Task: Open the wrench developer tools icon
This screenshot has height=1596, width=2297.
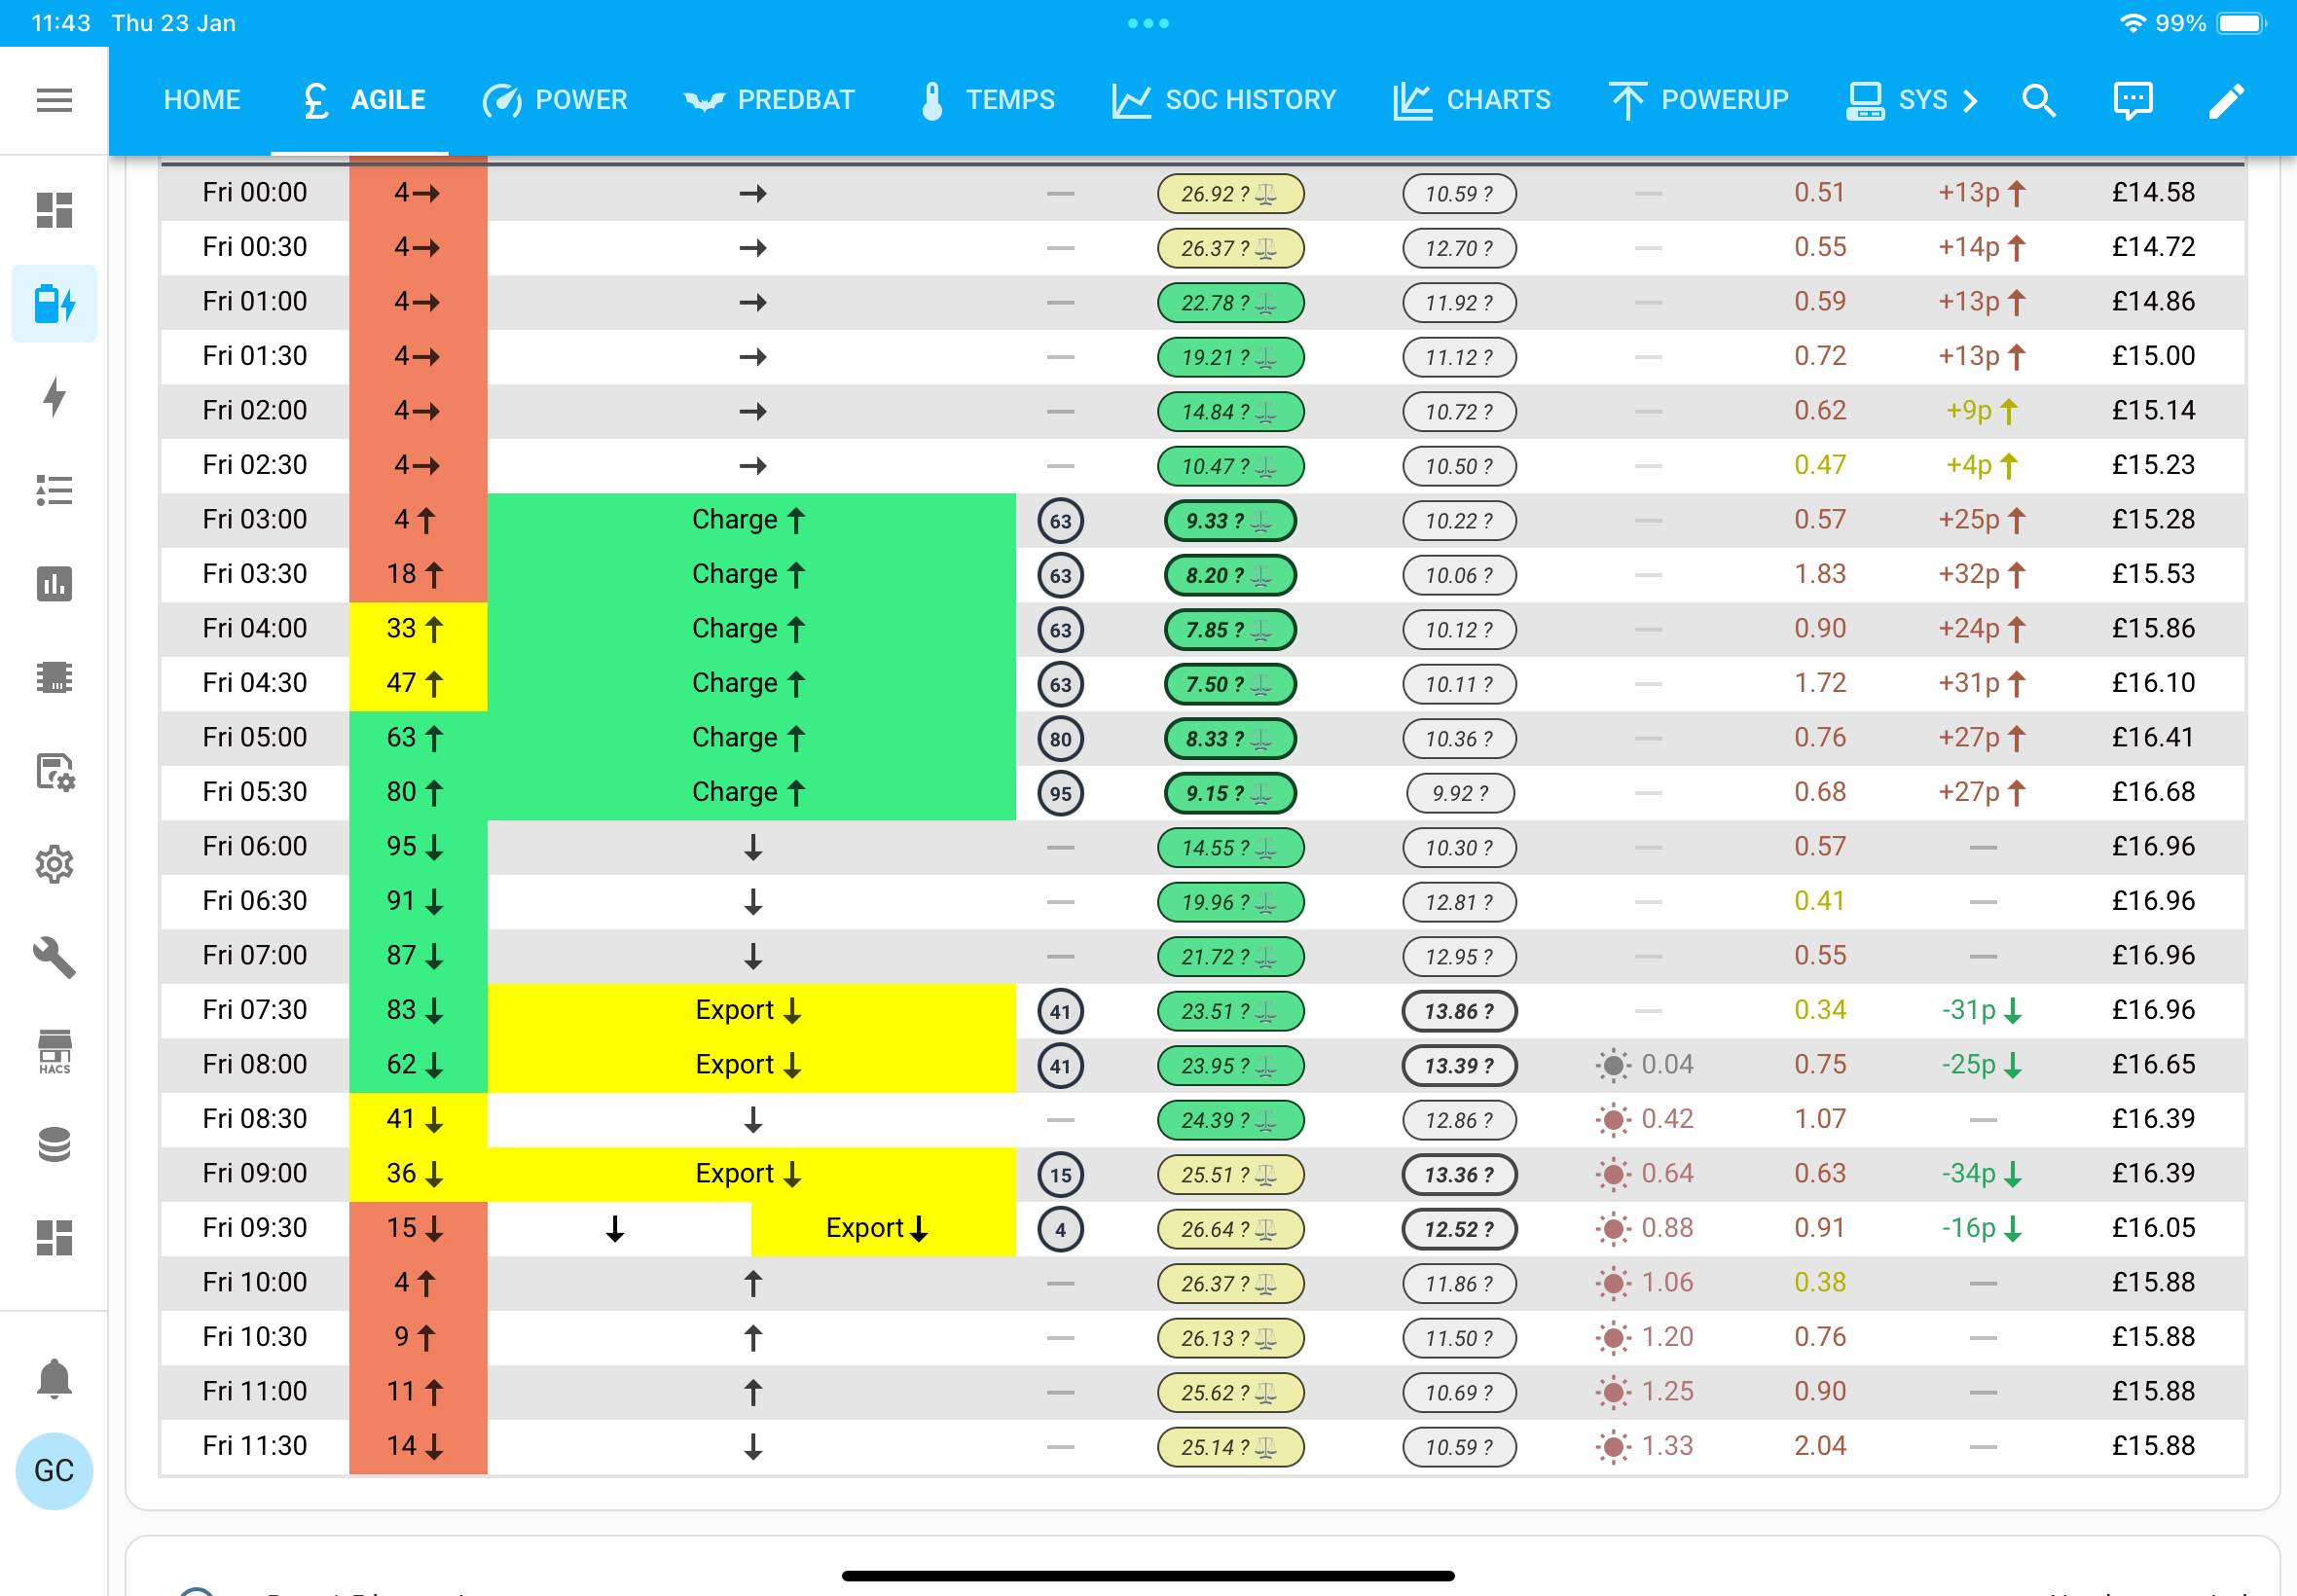Action: pos(54,957)
